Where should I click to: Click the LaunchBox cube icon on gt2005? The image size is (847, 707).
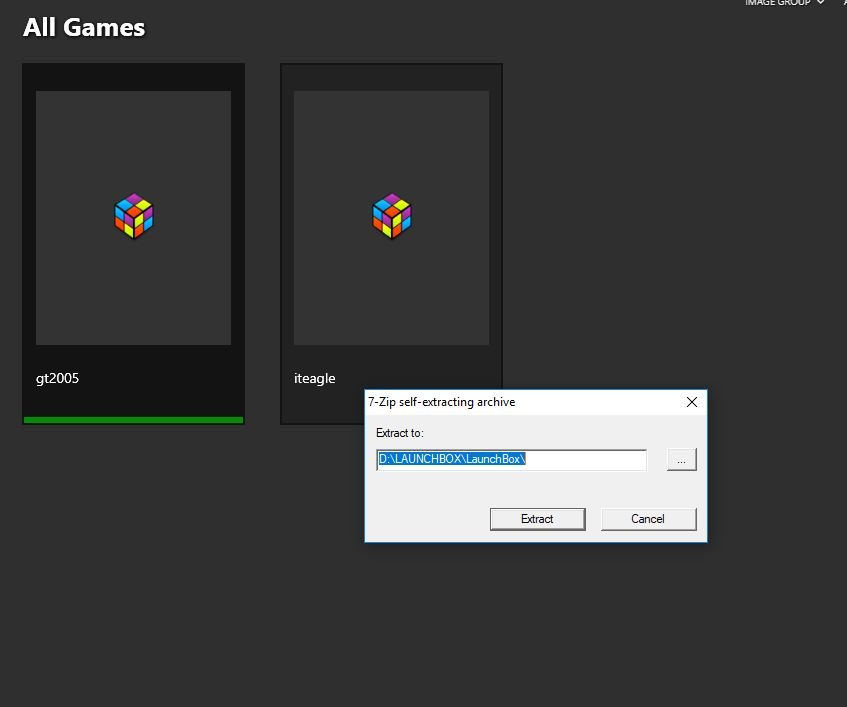134,216
